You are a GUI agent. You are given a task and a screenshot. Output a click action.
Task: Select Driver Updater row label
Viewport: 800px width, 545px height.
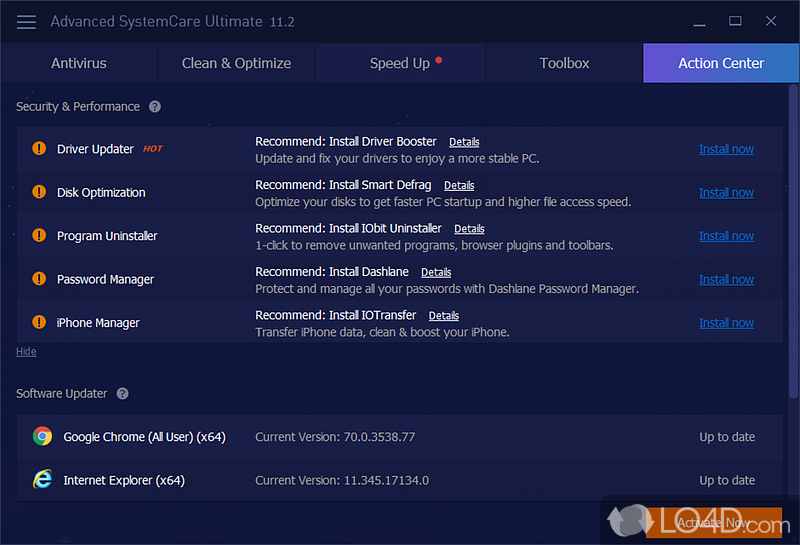(95, 149)
